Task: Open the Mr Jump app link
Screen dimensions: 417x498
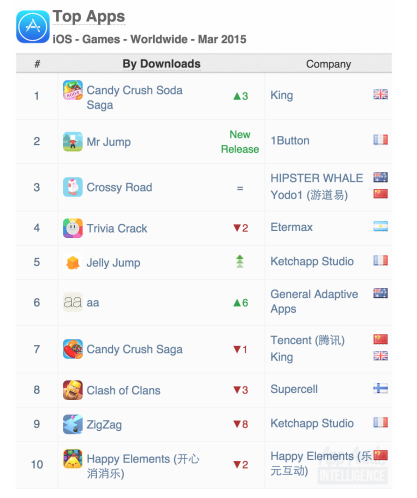Action: click(x=109, y=142)
